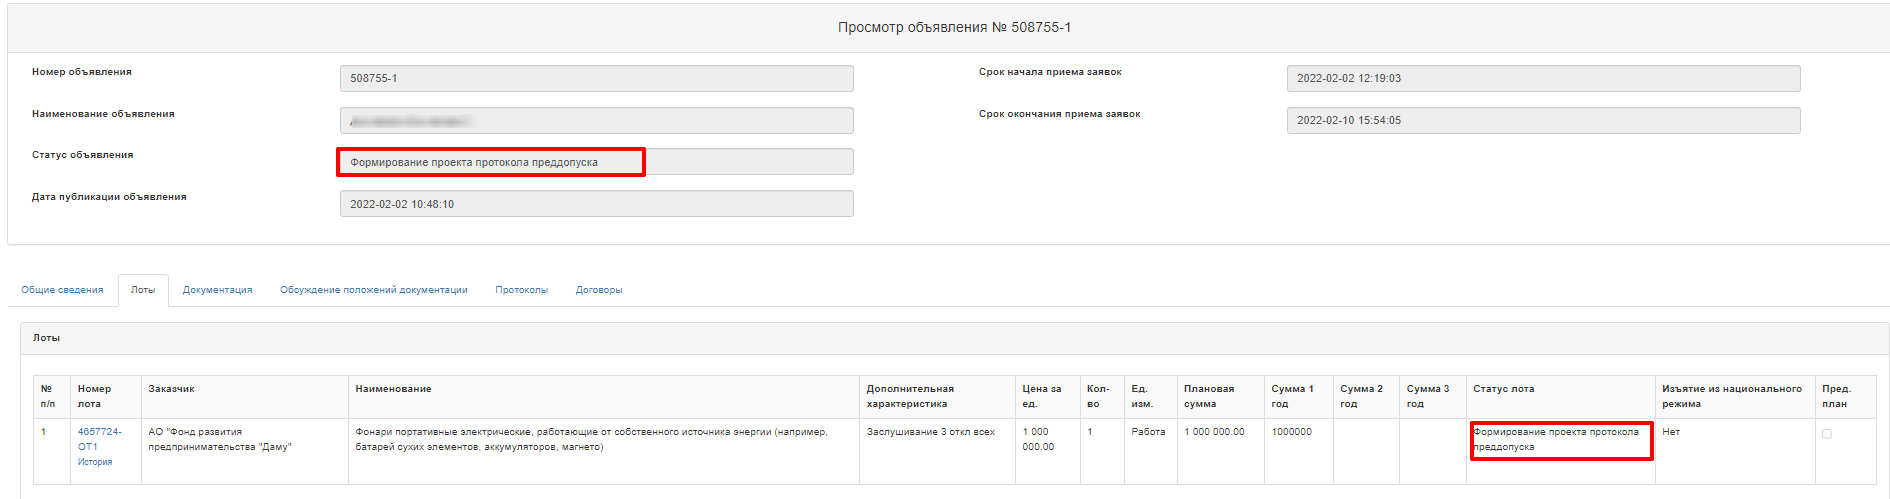This screenshot has width=1890, height=499.
Task: Go to the Протоколы tab
Action: (522, 290)
